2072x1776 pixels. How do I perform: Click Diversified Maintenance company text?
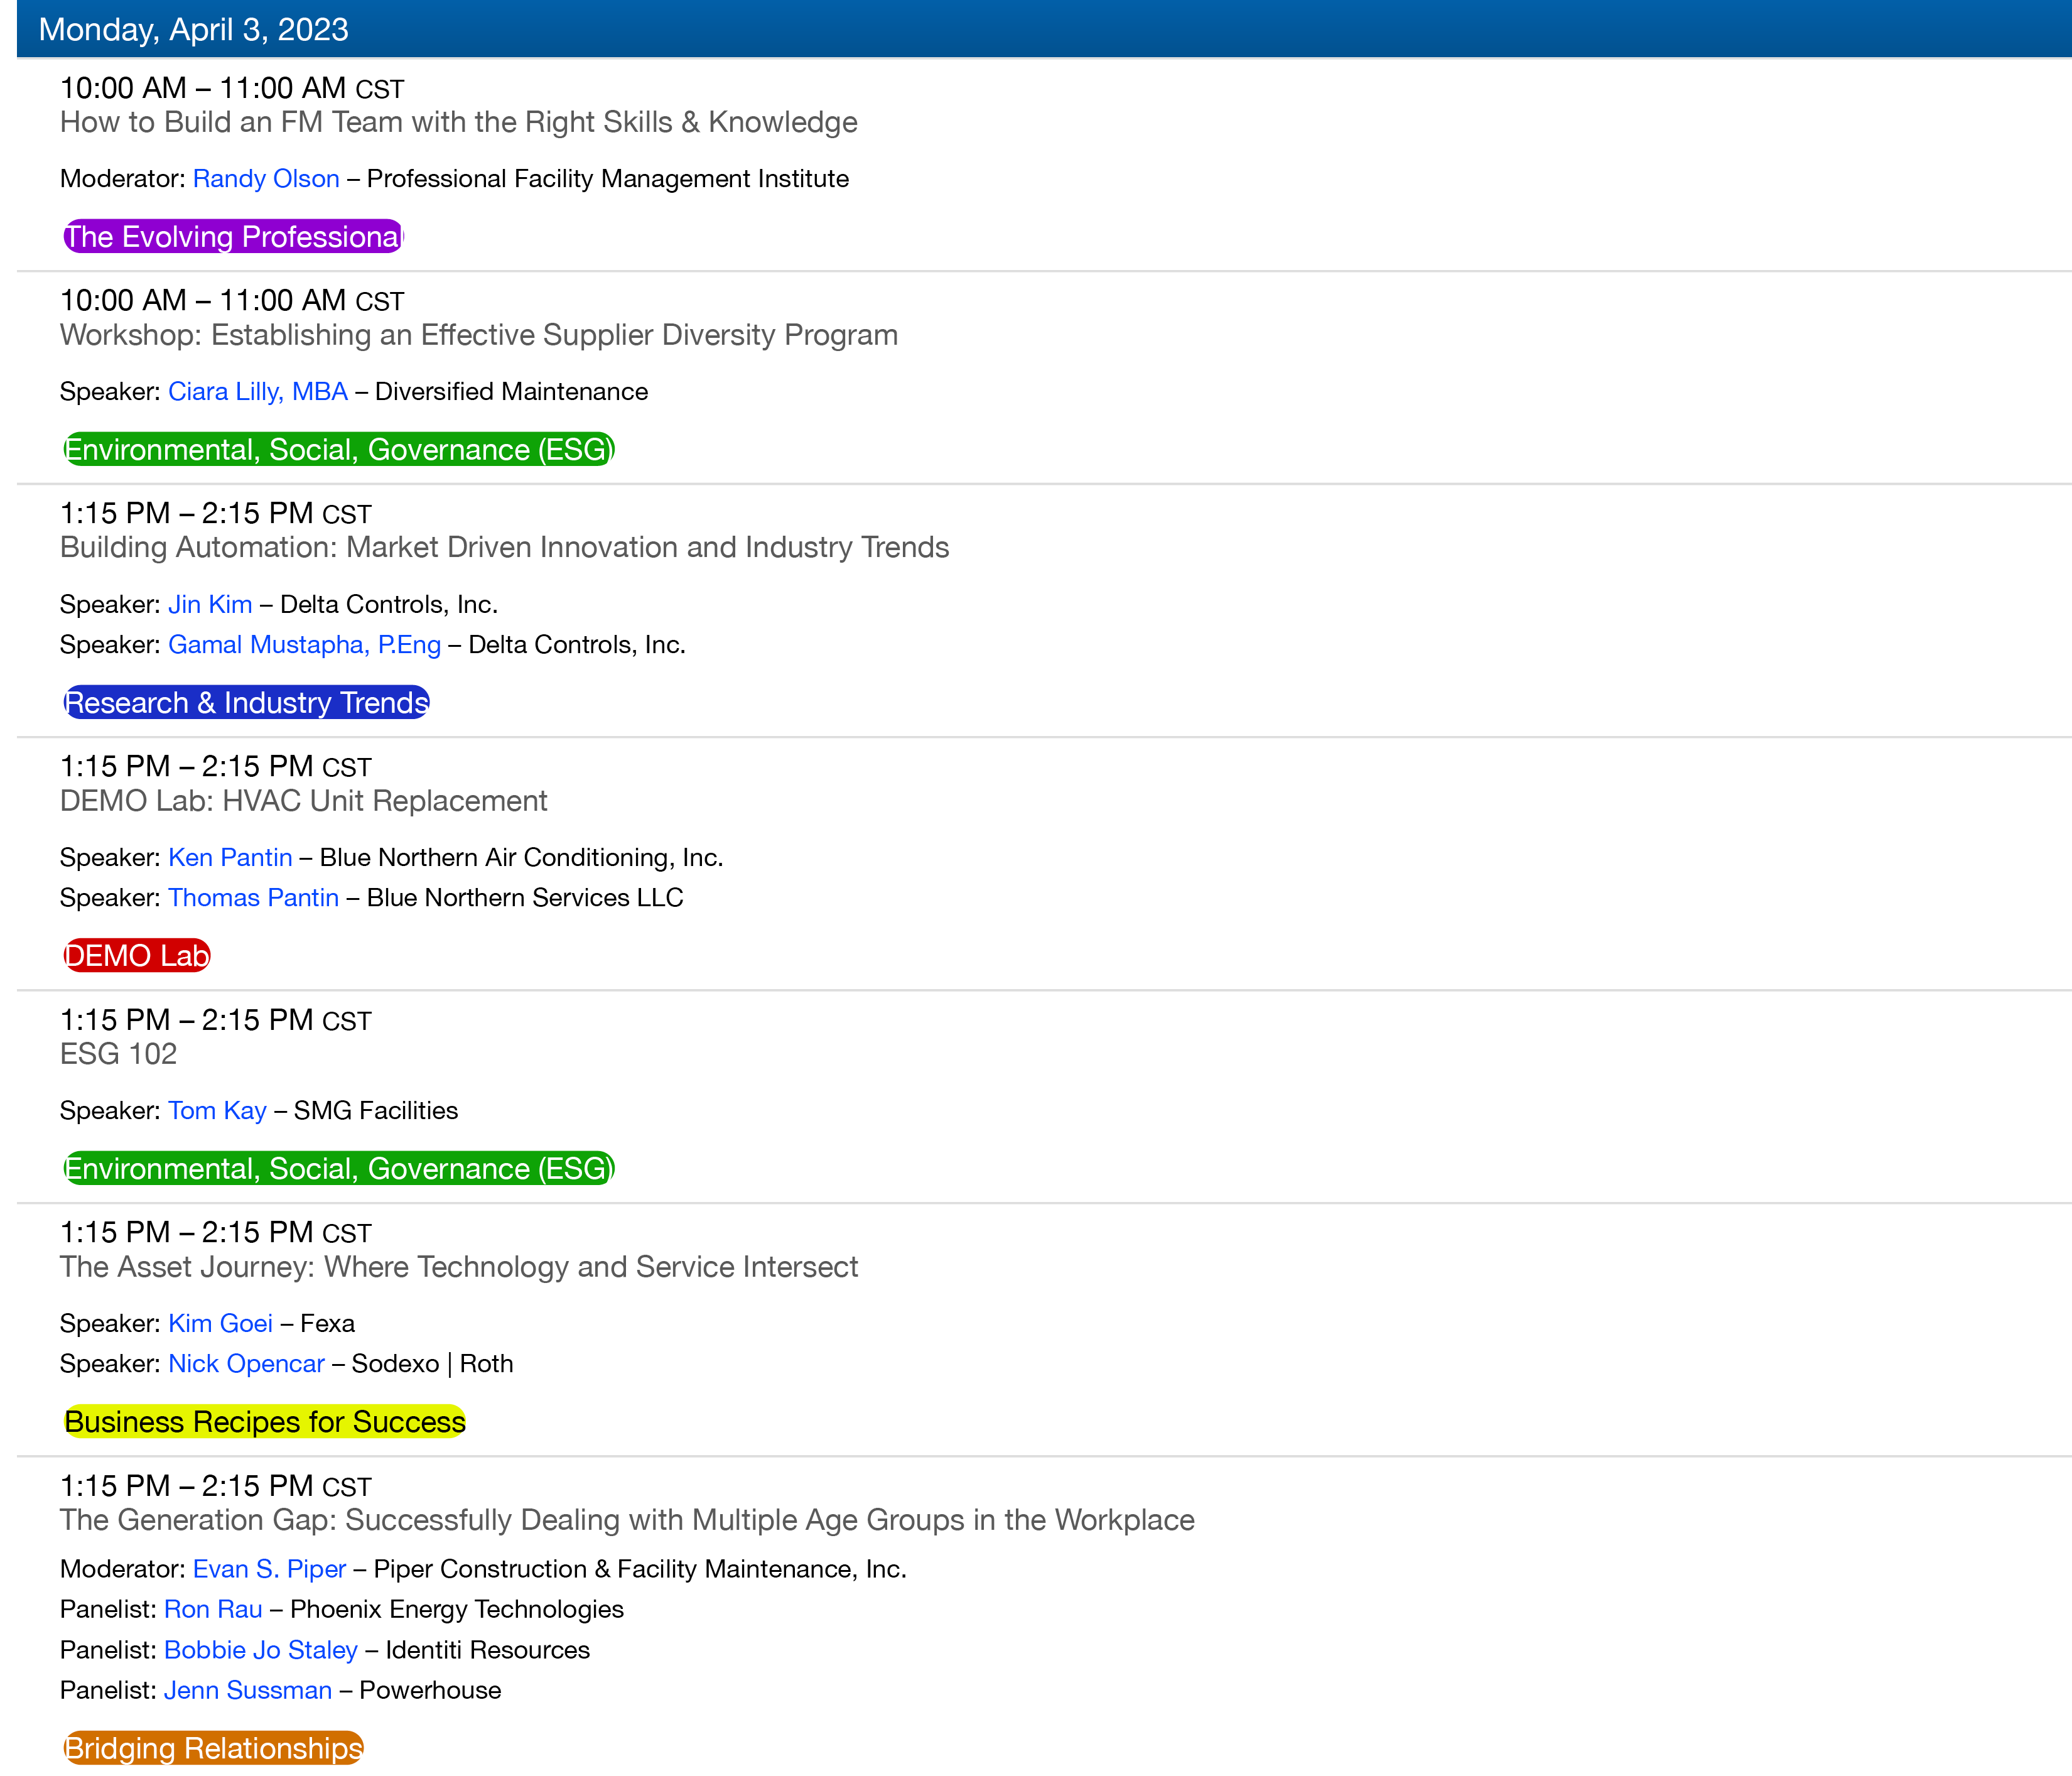511,392
